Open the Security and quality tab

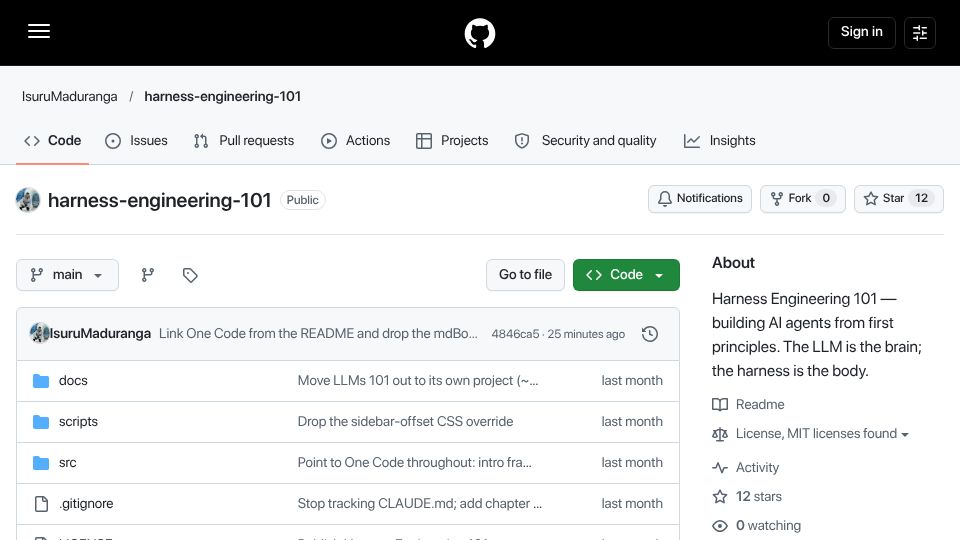coord(585,141)
